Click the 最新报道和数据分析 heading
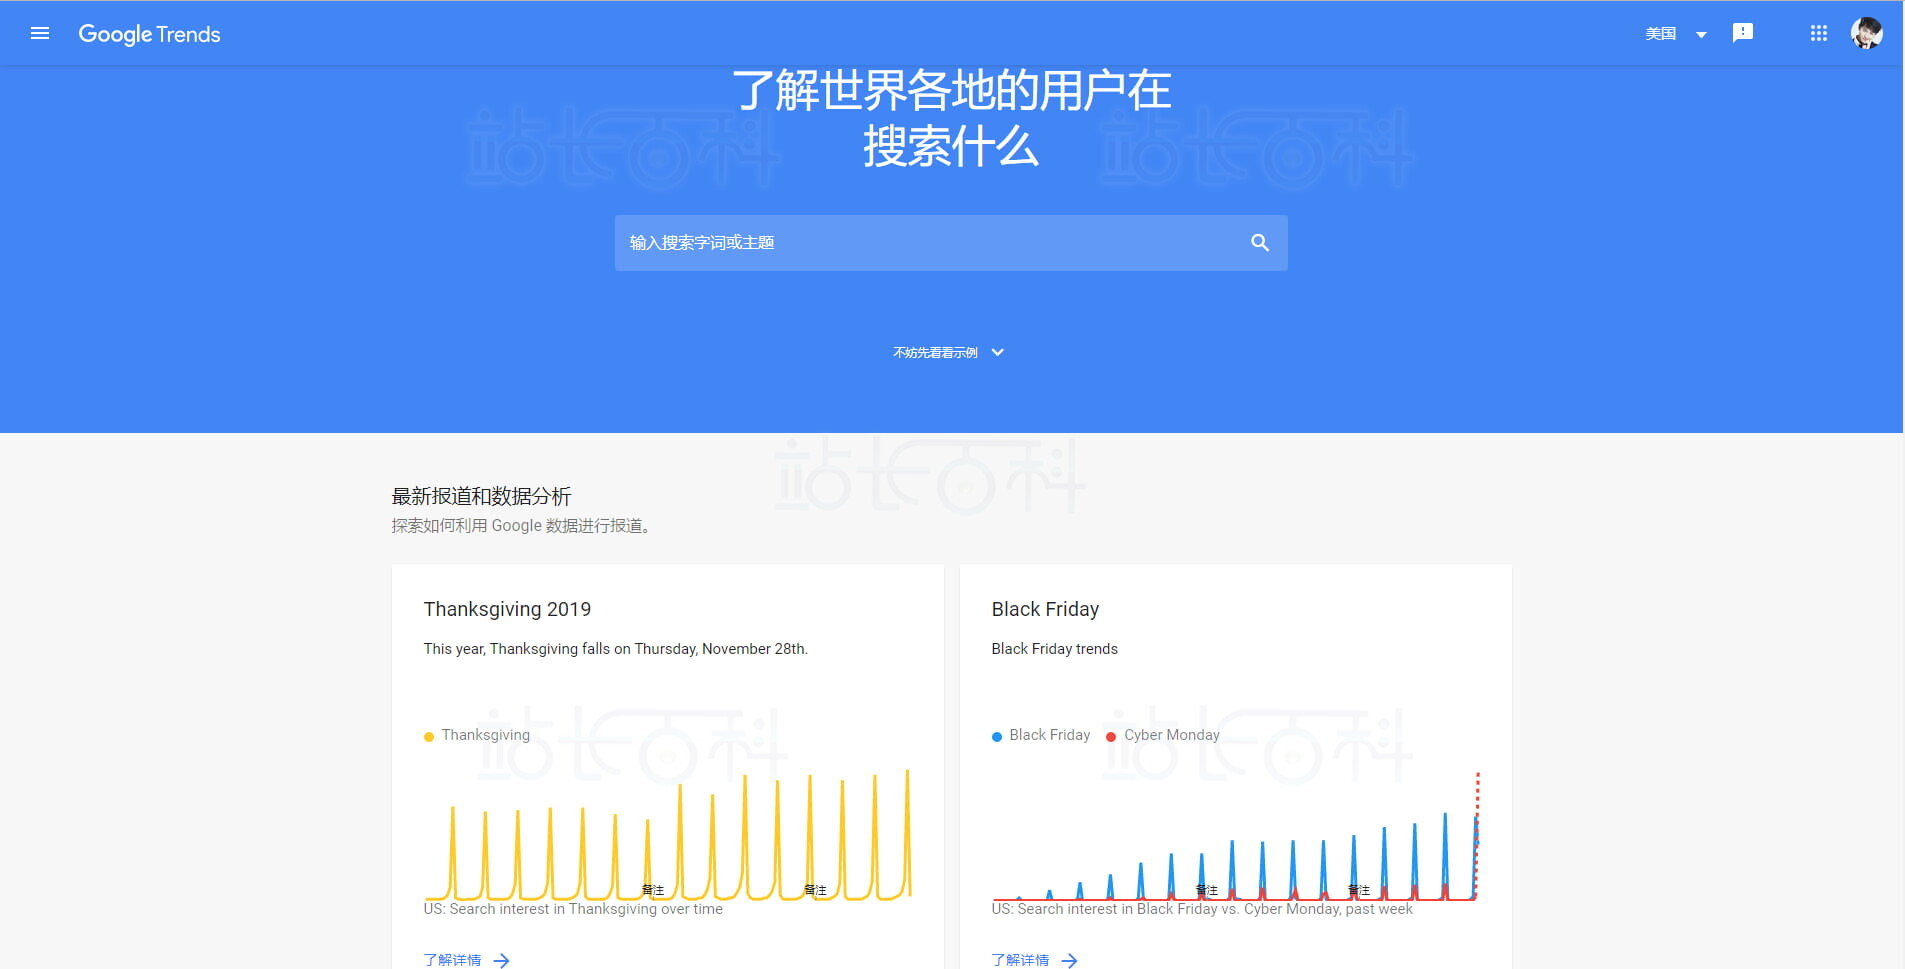Image resolution: width=1905 pixels, height=969 pixels. [x=481, y=496]
